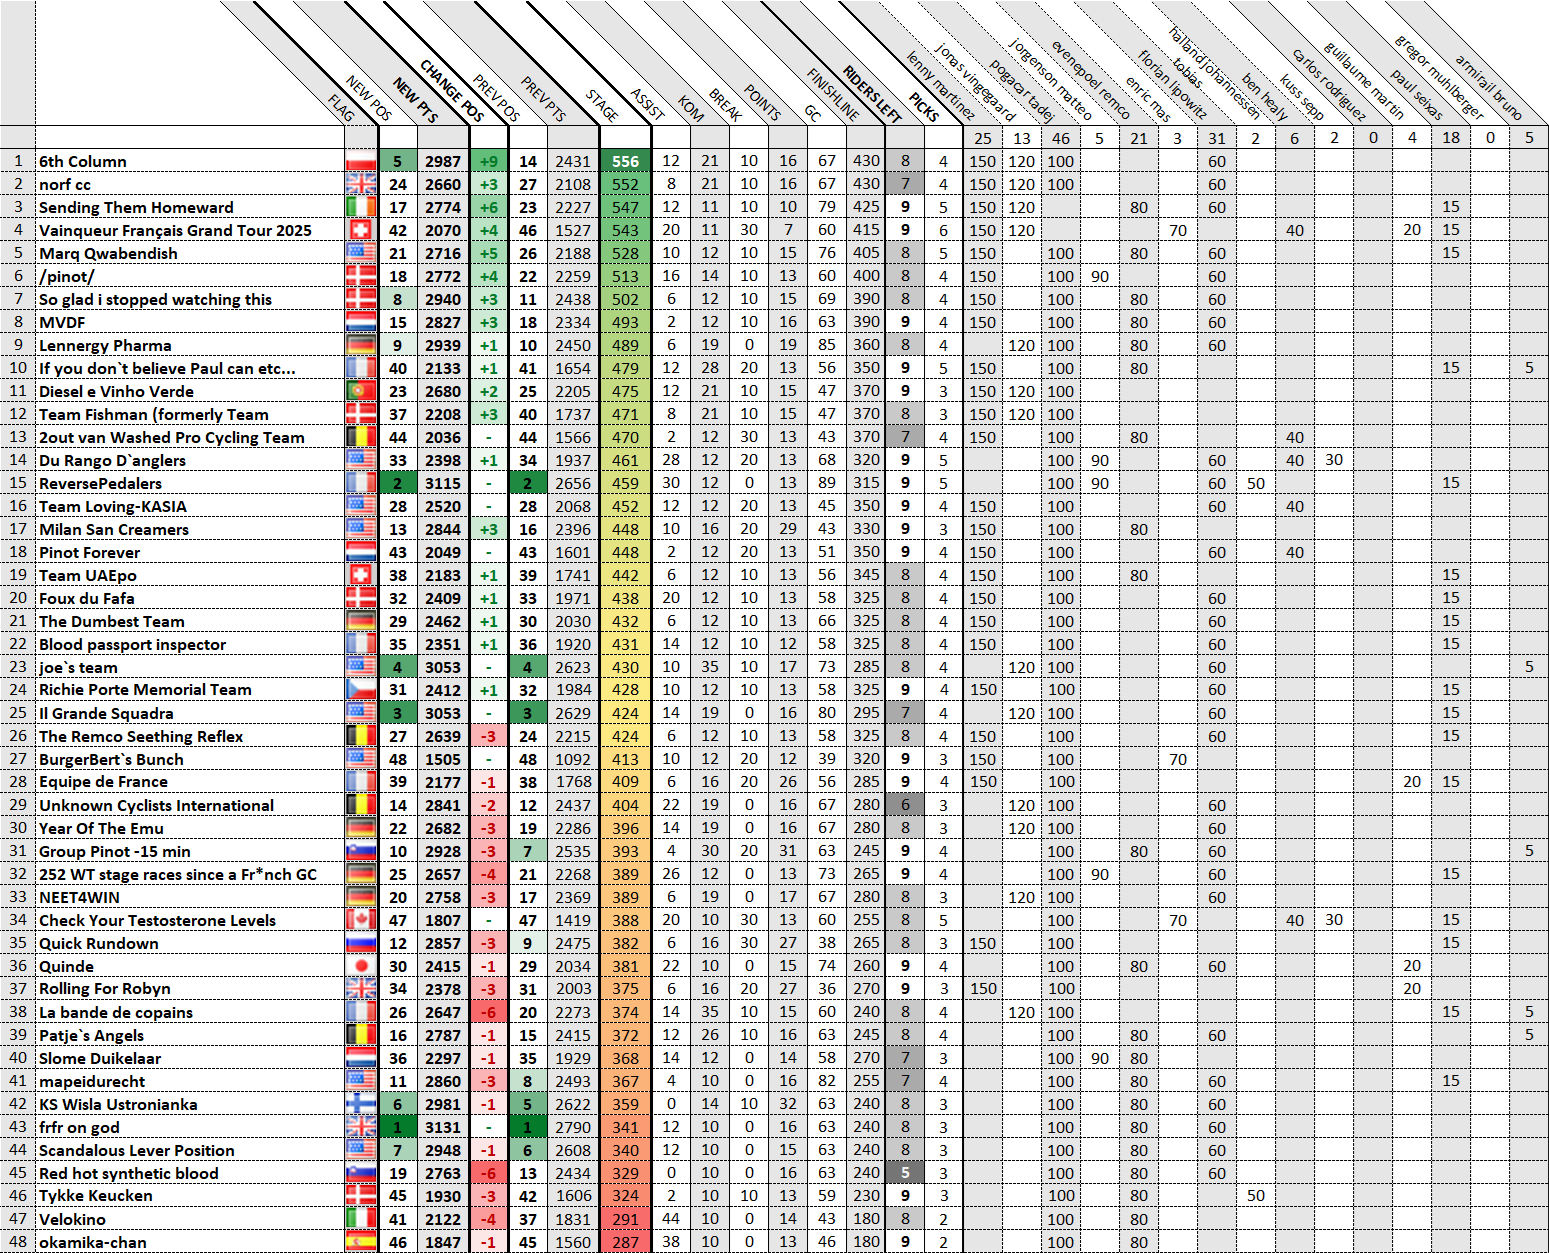Click the team name joe`s team
This screenshot has height=1253, width=1549.
click(78, 667)
